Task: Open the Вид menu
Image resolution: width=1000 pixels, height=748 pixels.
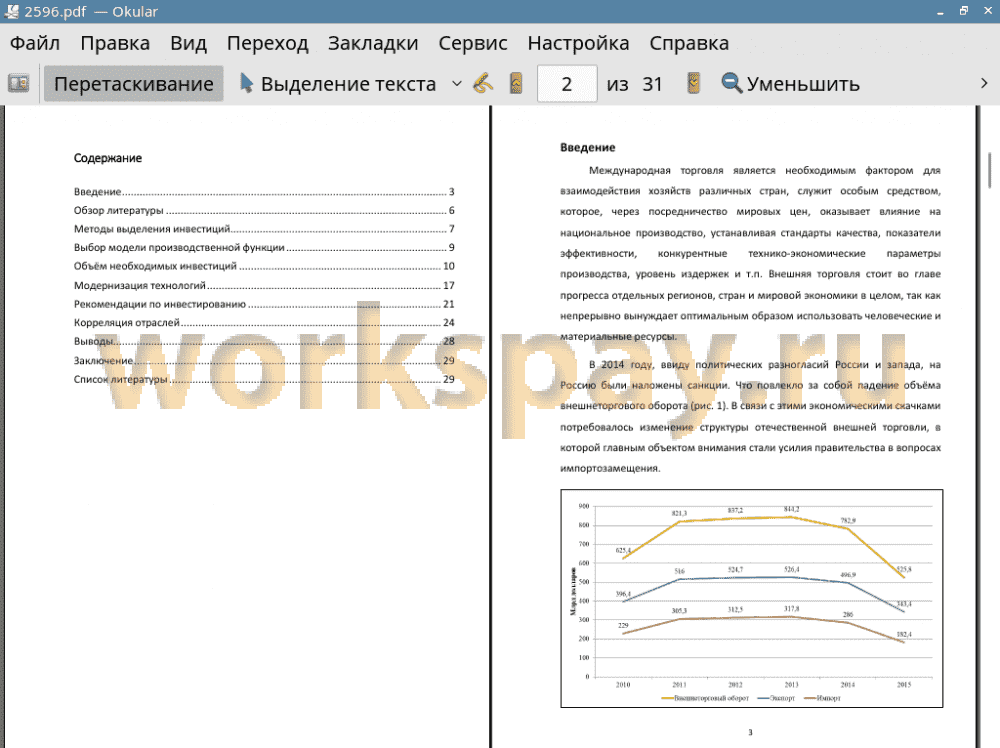Action: [x=188, y=43]
